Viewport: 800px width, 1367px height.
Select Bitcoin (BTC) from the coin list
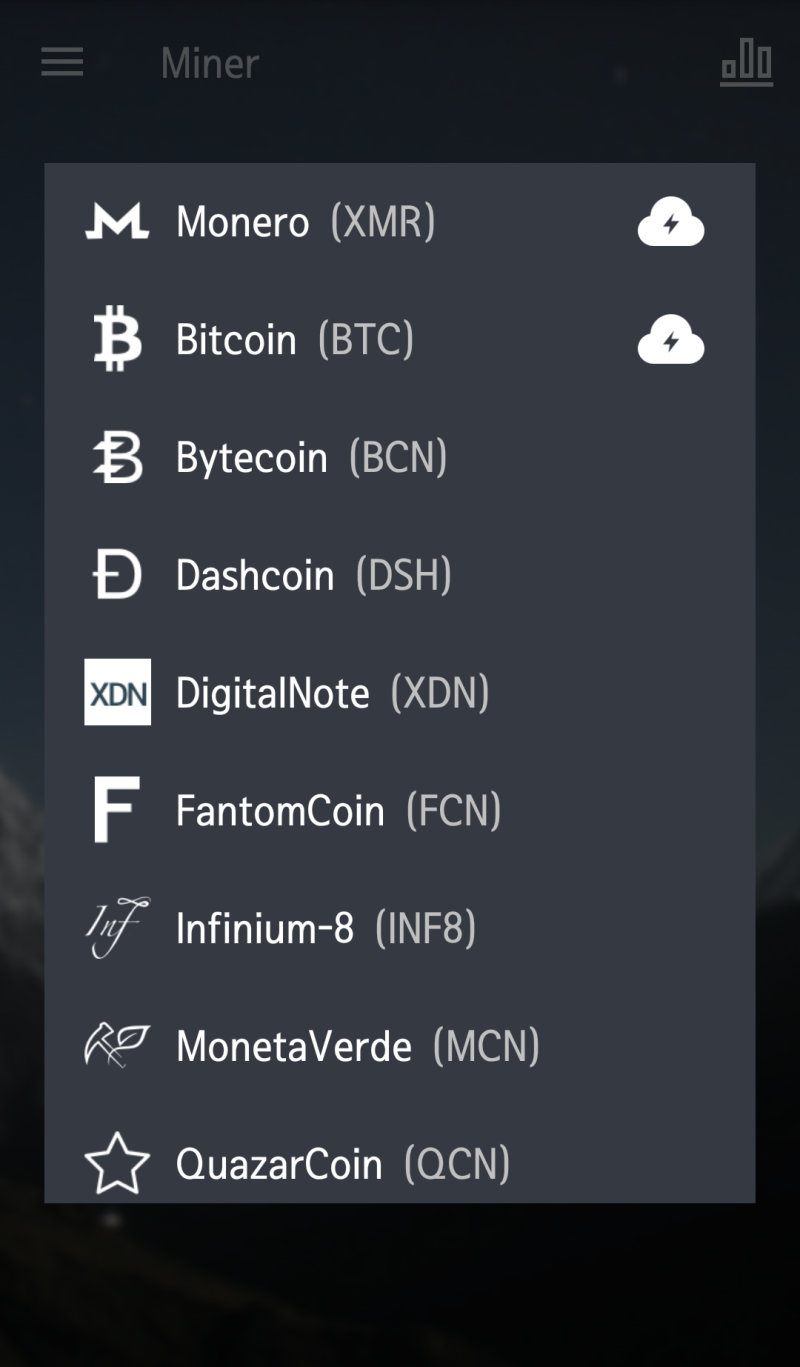coord(400,340)
